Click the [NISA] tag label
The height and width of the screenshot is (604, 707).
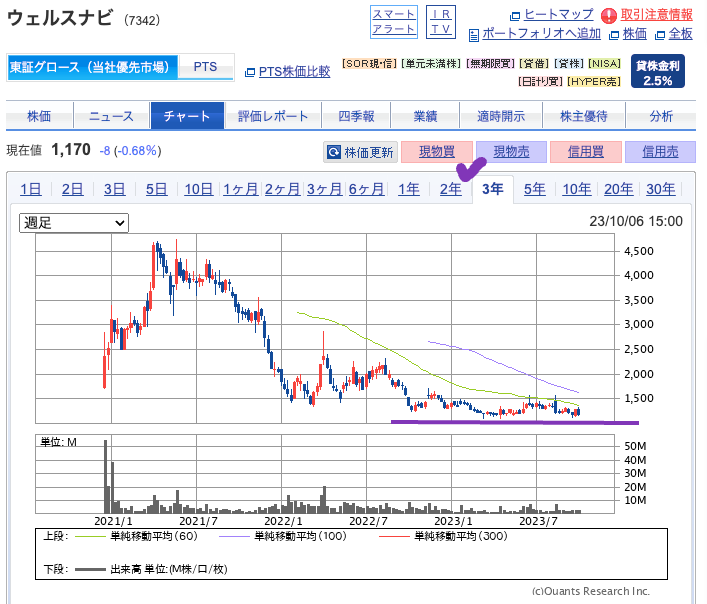point(605,64)
